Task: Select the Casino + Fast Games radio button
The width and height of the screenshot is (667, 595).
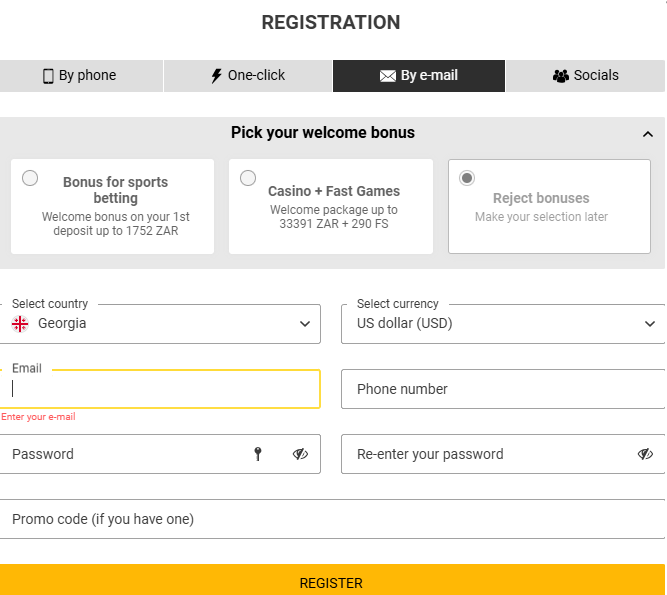Action: [x=248, y=178]
